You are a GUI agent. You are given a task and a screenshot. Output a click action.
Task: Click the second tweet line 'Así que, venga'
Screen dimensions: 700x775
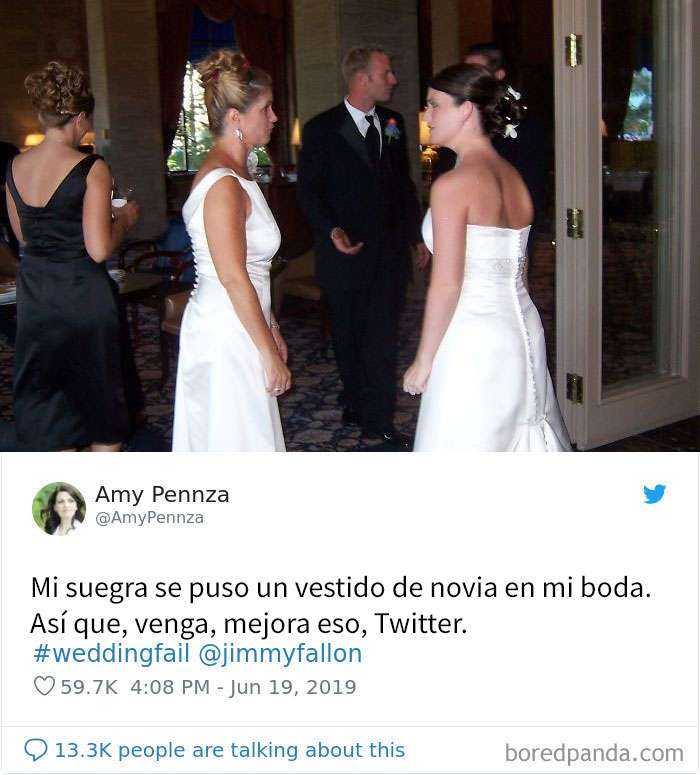249,624
